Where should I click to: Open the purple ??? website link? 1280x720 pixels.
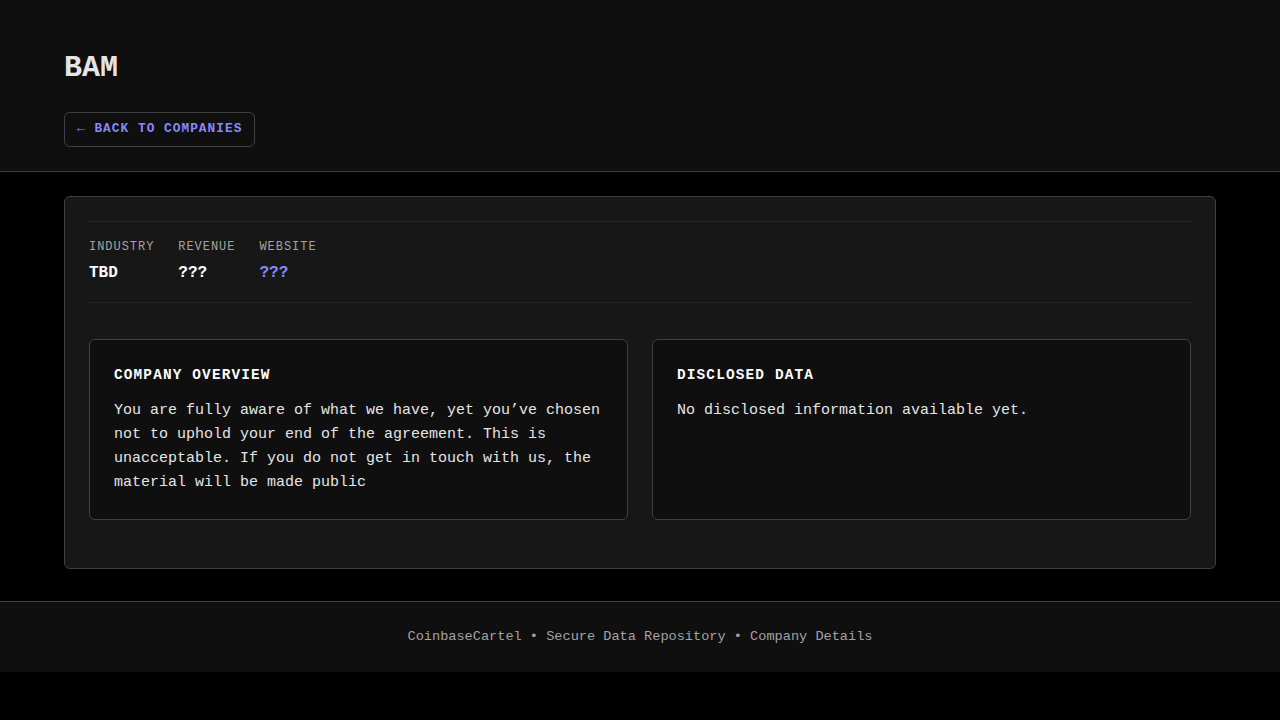coord(273,272)
